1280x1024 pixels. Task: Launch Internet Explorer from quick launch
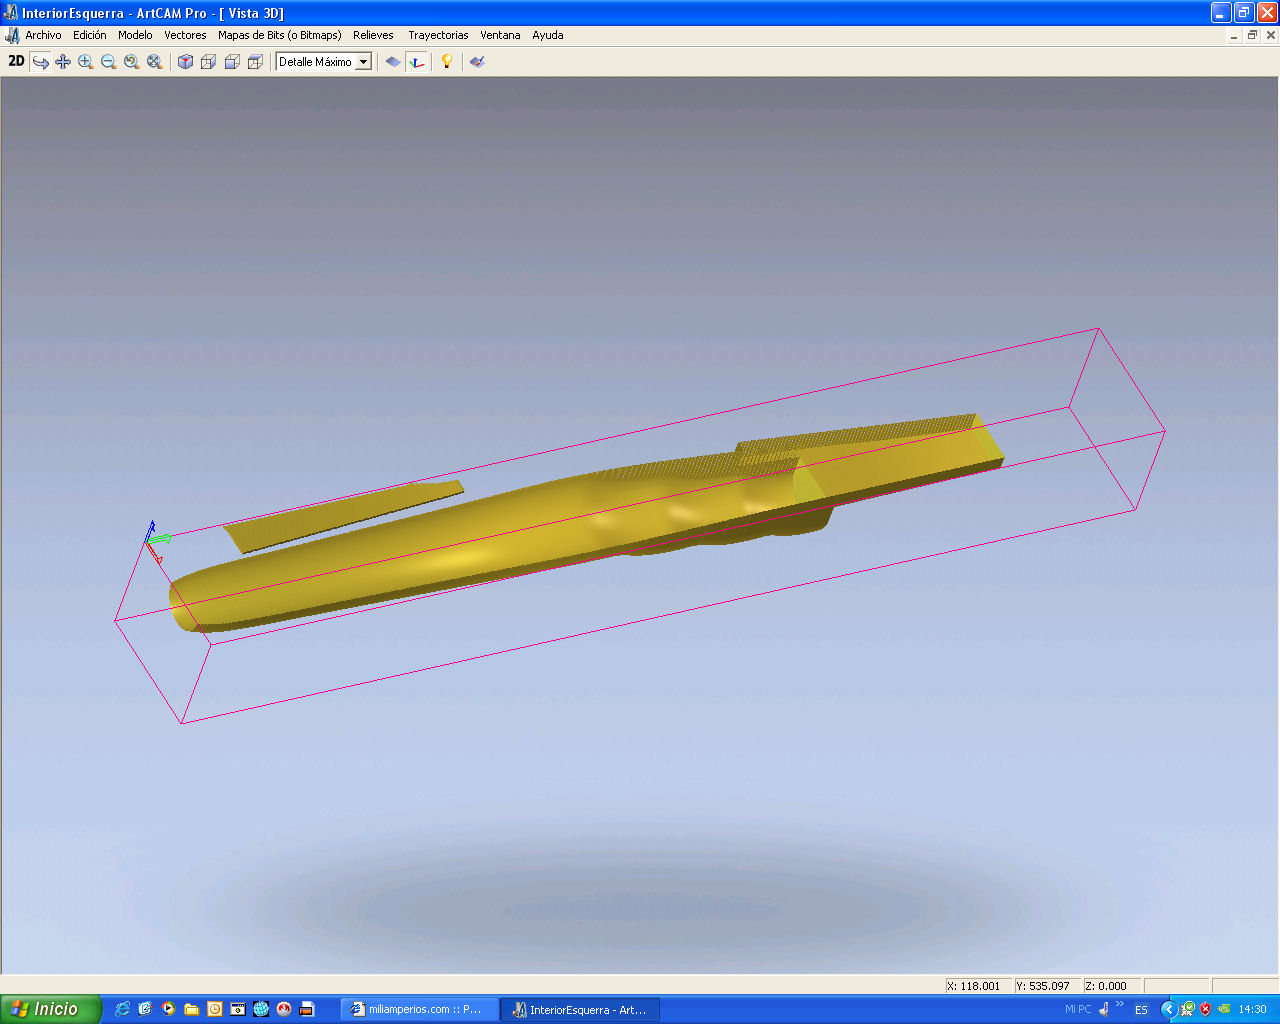point(122,1009)
